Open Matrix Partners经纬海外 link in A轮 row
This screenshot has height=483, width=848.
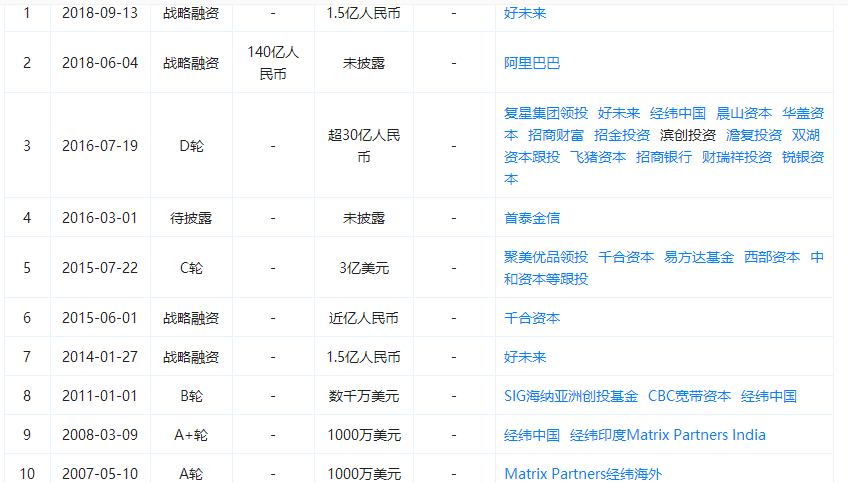pos(582,474)
